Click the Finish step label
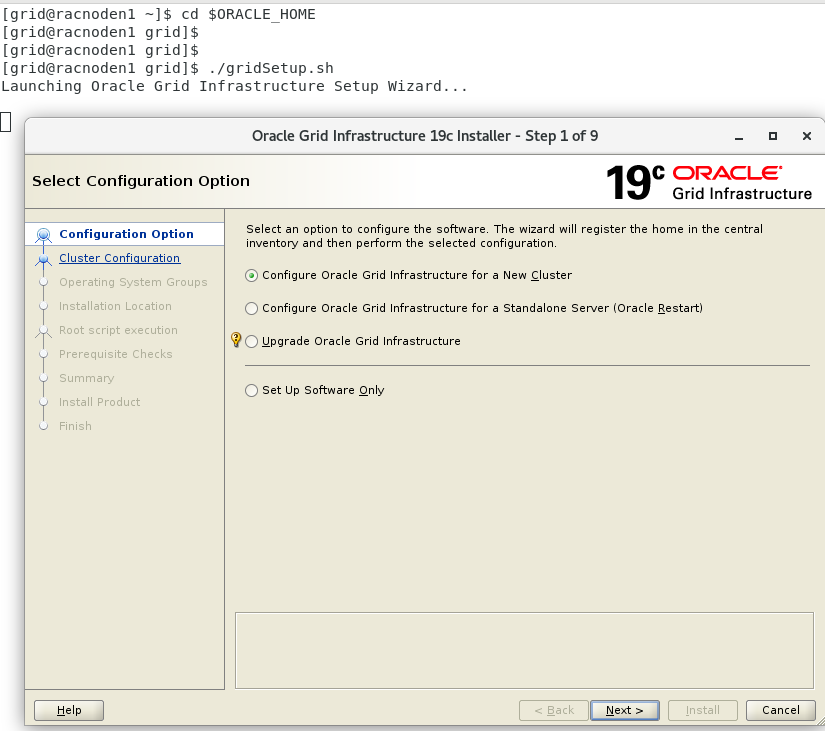The width and height of the screenshot is (825, 731). (75, 426)
